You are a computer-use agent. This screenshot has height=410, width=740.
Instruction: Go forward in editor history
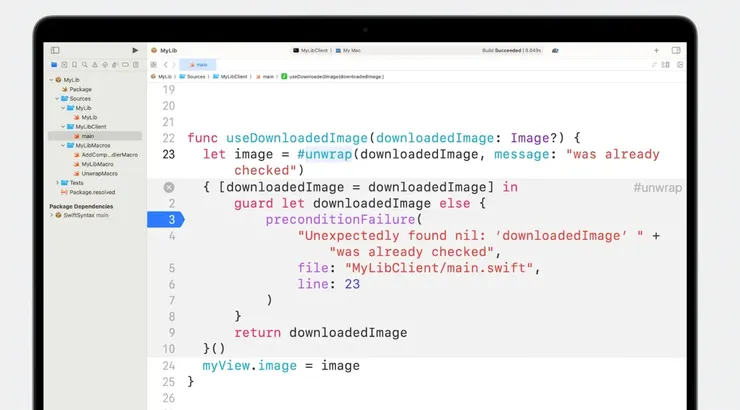click(x=174, y=65)
